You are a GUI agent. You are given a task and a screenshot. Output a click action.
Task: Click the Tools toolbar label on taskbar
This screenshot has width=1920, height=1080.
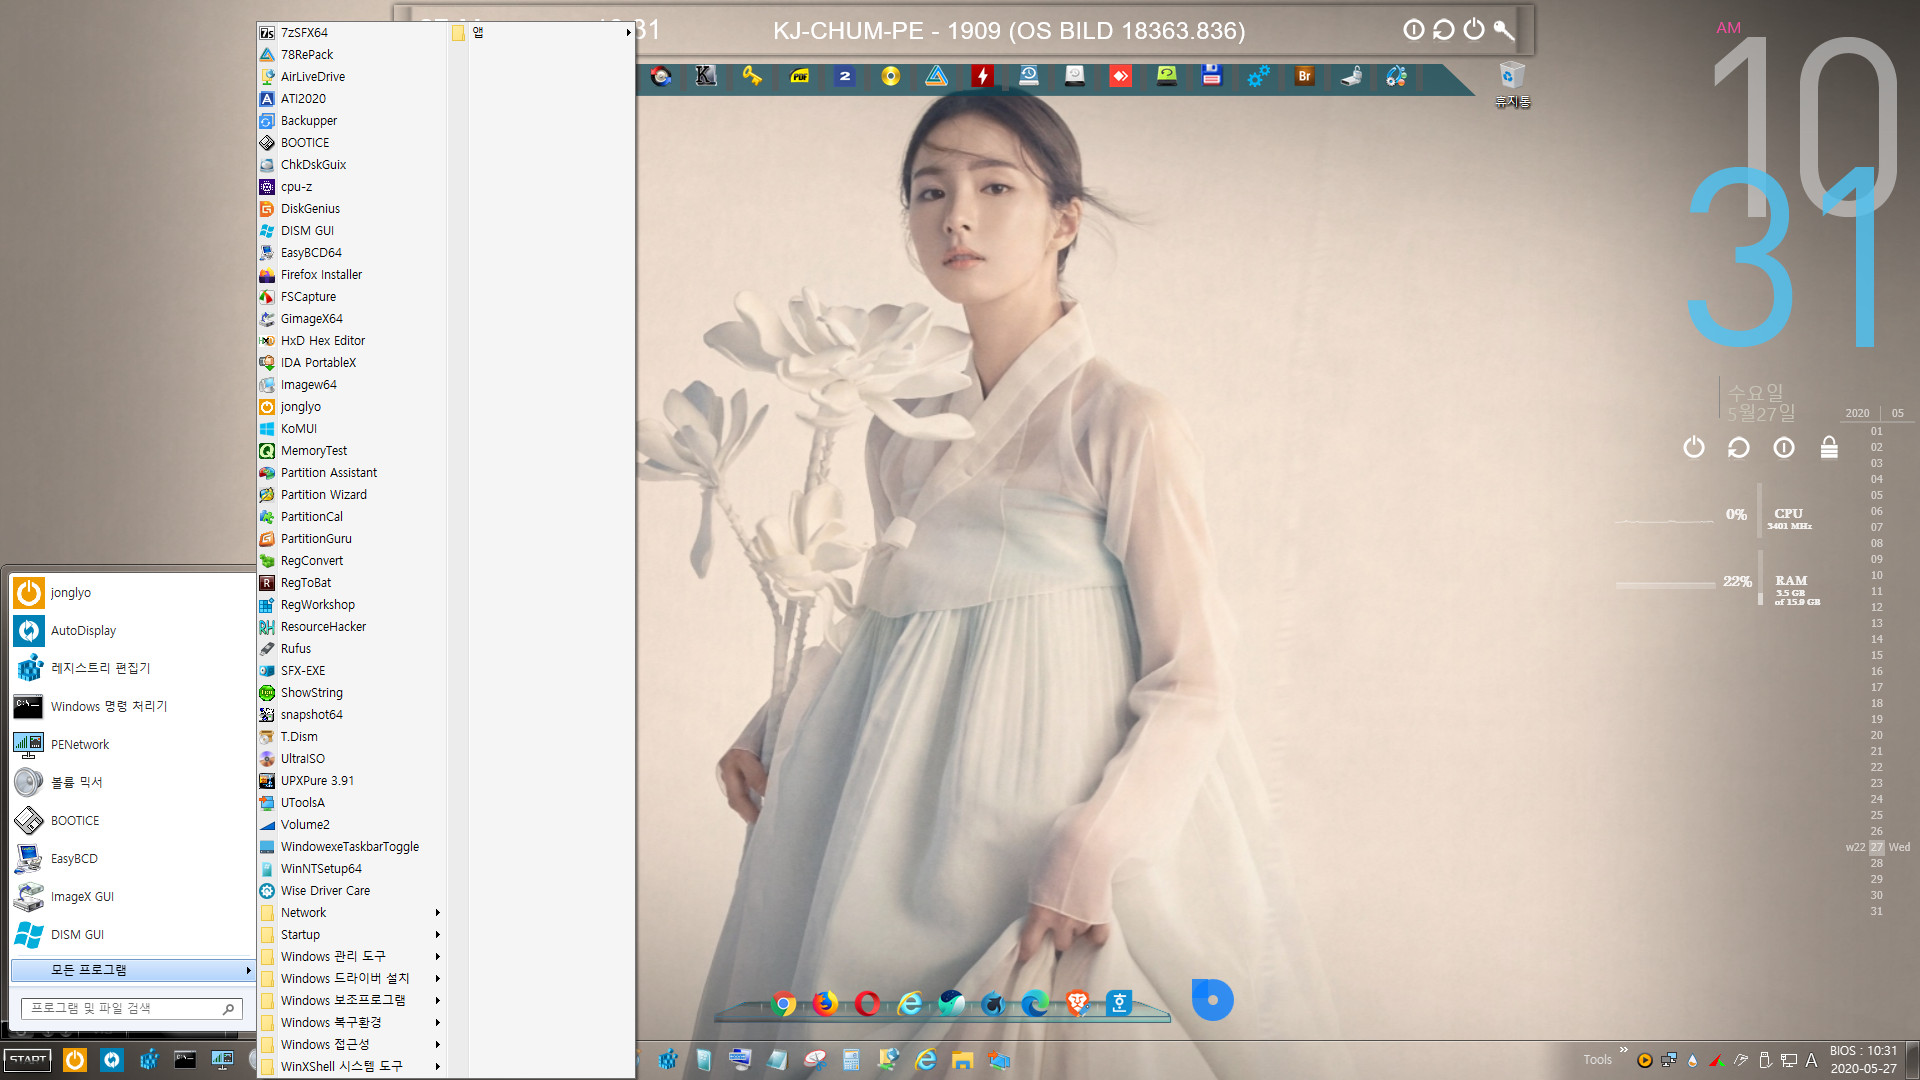[x=1597, y=1060]
